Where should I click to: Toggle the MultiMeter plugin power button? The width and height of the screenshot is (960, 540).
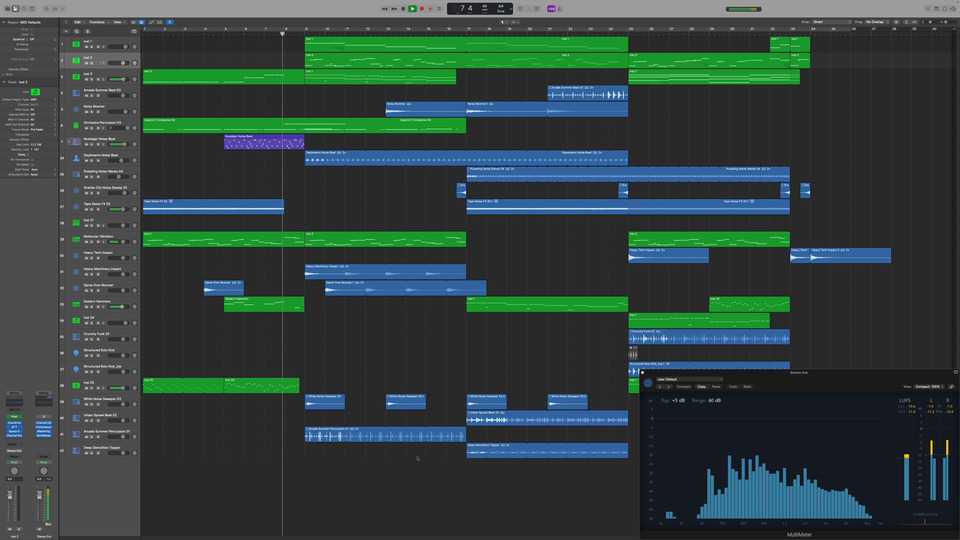pos(648,383)
